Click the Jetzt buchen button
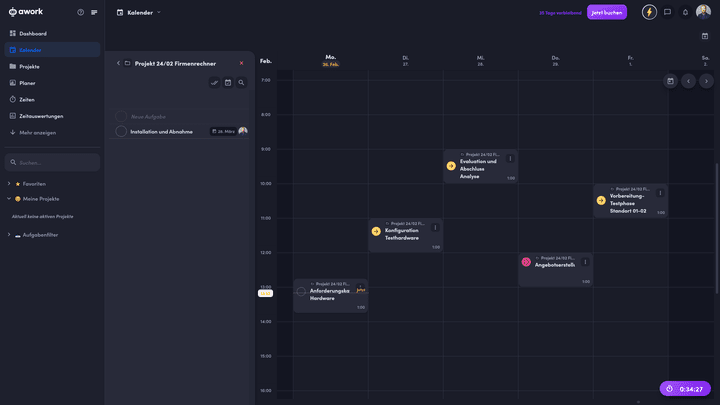The image size is (720, 405). tap(607, 12)
